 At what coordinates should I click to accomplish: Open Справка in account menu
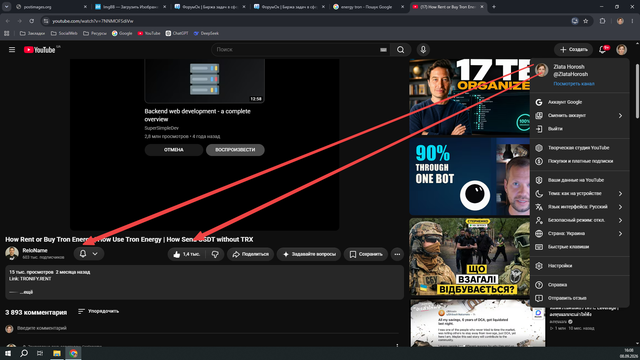[x=580, y=285]
